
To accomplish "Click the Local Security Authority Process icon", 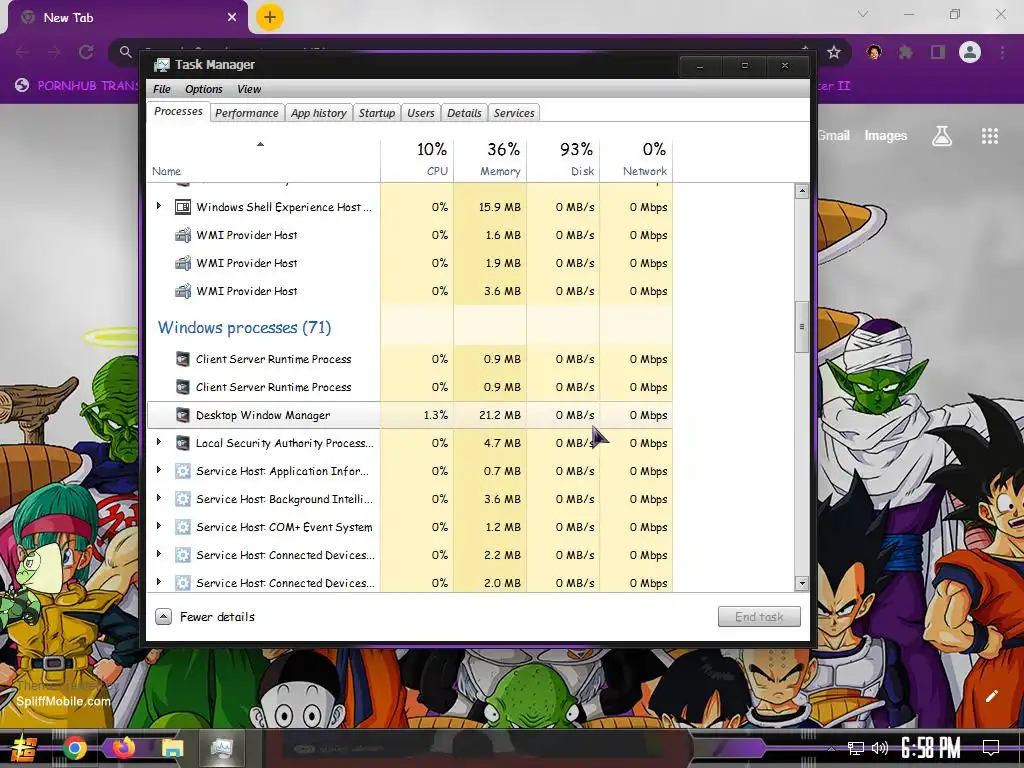I will 183,443.
